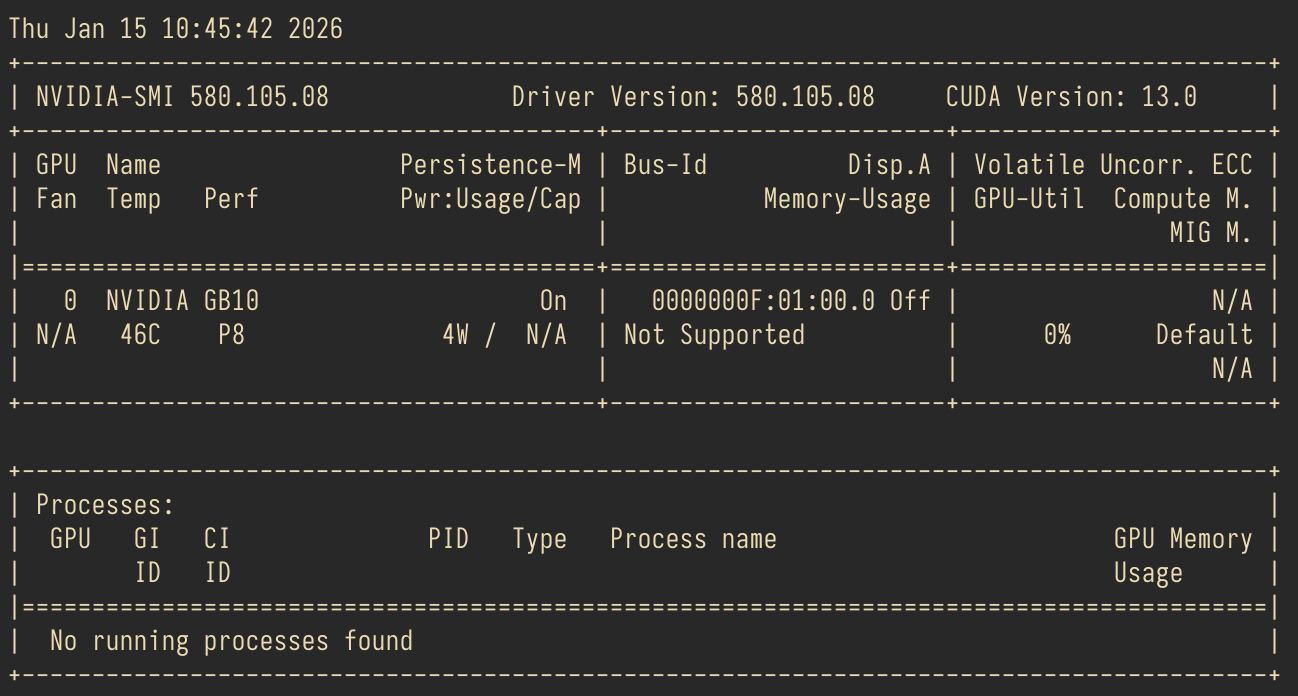This screenshot has height=696, width=1298.
Task: Click the GPU-Util column header
Action: click(x=1029, y=199)
